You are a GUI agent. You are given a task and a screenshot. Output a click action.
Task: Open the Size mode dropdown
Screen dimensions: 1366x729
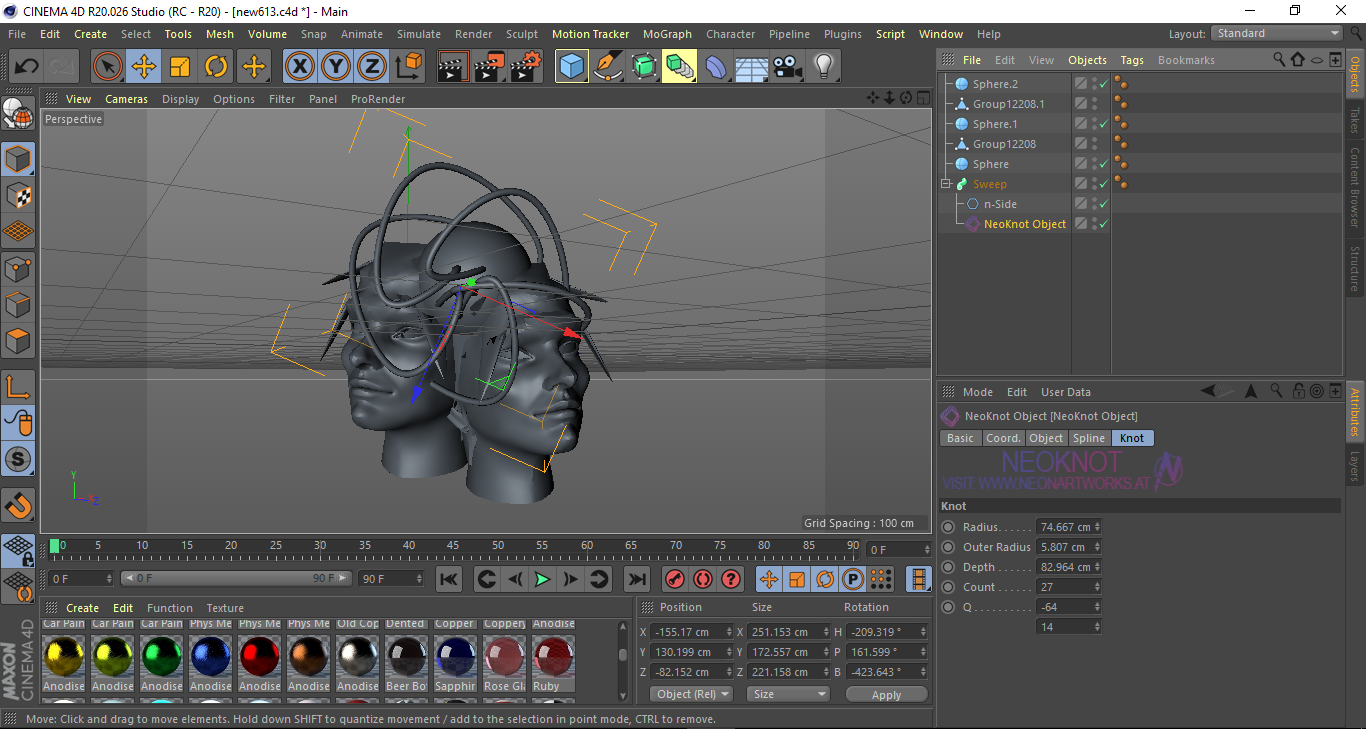click(790, 694)
